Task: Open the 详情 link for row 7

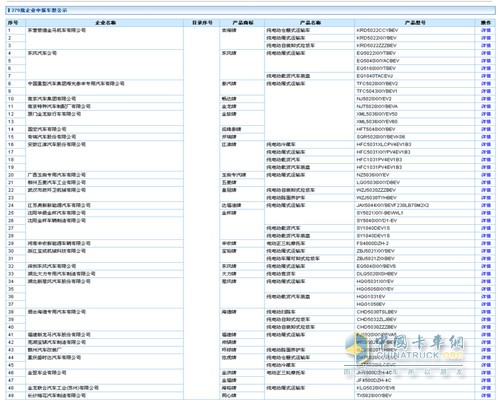Action: pyautogui.click(x=486, y=76)
